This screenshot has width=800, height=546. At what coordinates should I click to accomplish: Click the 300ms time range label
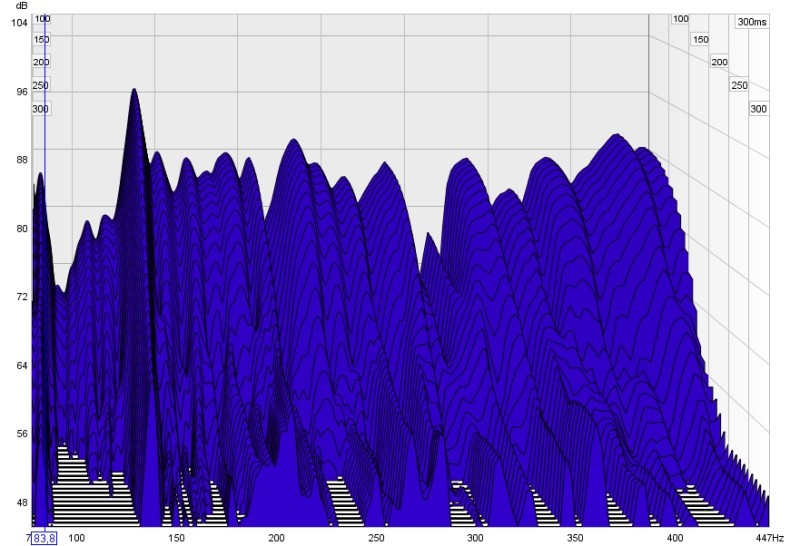(x=752, y=22)
